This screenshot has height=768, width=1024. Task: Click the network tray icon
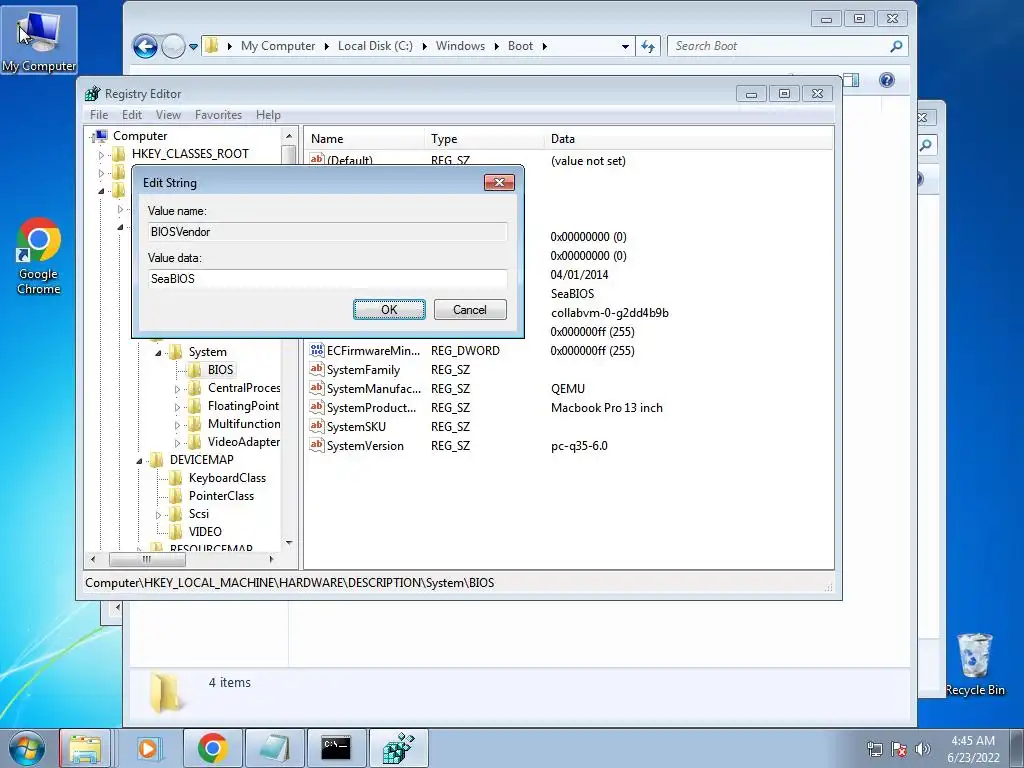[x=874, y=749]
